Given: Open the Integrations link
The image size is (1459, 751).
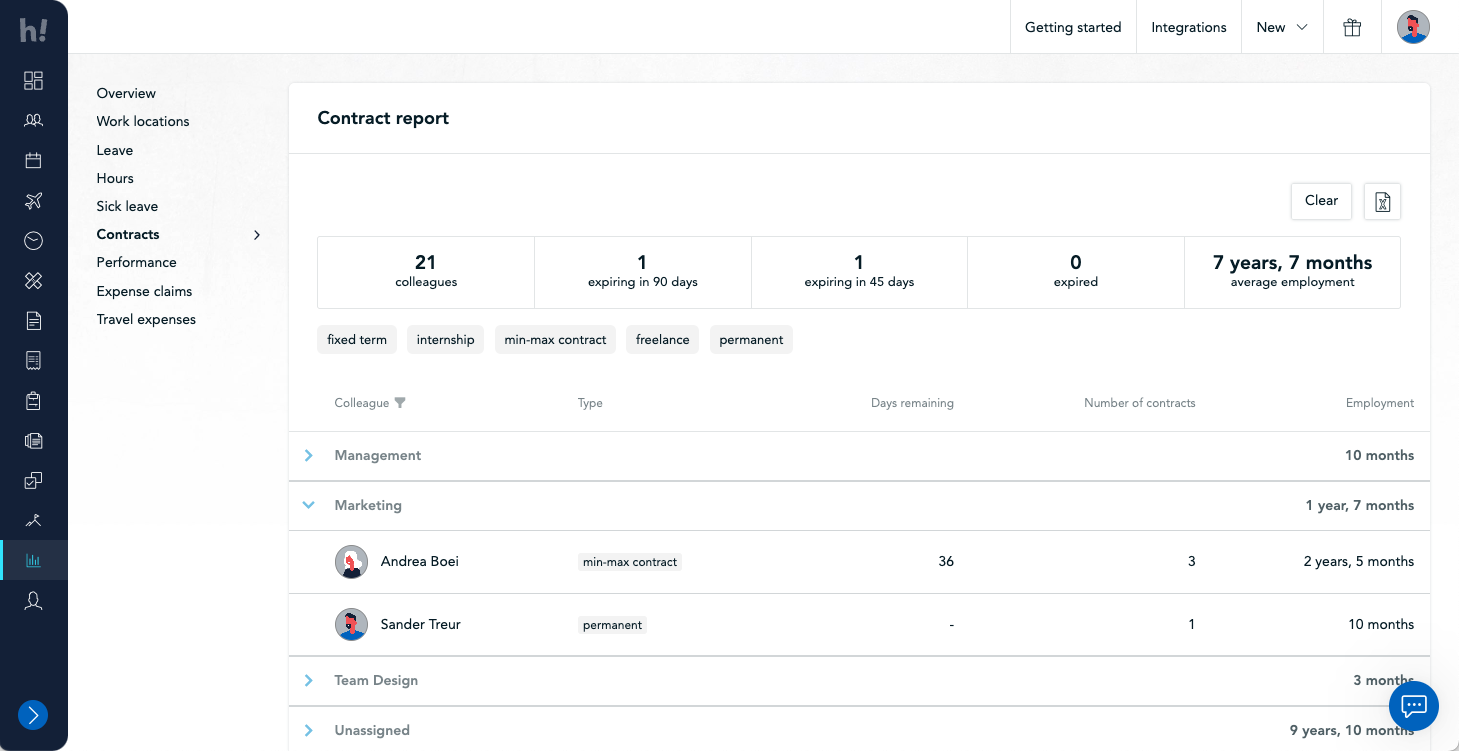Looking at the screenshot, I should (1188, 28).
